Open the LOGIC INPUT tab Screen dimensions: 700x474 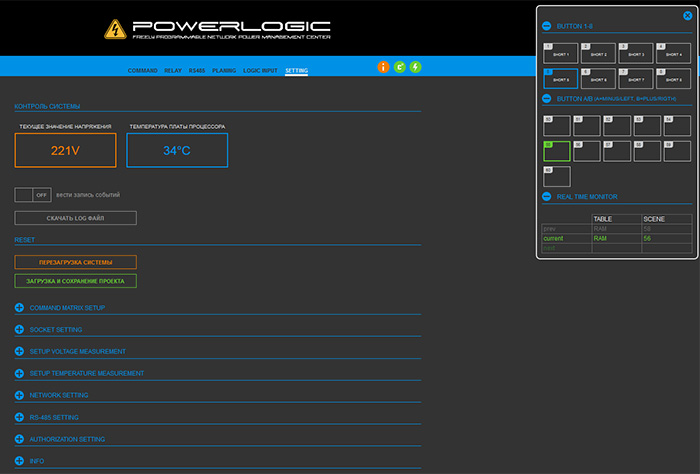tap(260, 71)
